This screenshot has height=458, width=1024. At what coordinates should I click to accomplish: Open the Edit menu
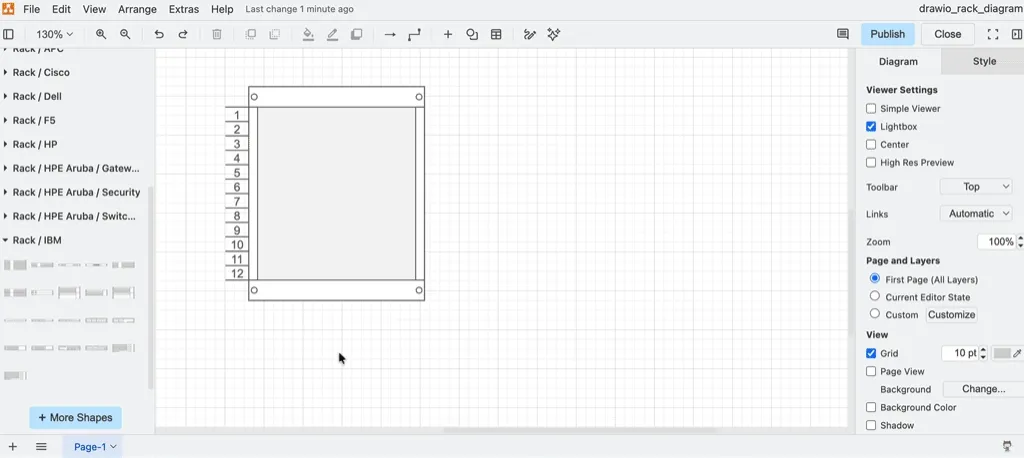coord(61,9)
